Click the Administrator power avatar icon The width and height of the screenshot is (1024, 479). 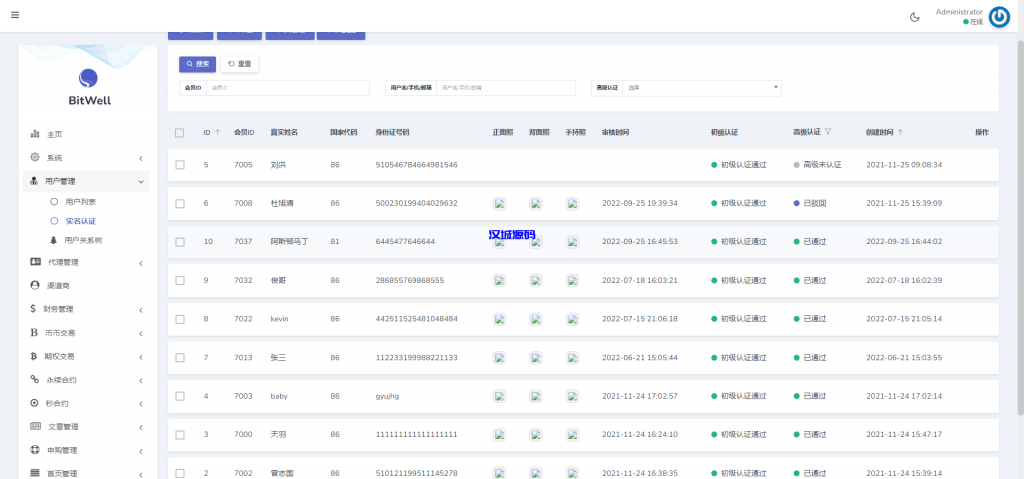click(998, 16)
